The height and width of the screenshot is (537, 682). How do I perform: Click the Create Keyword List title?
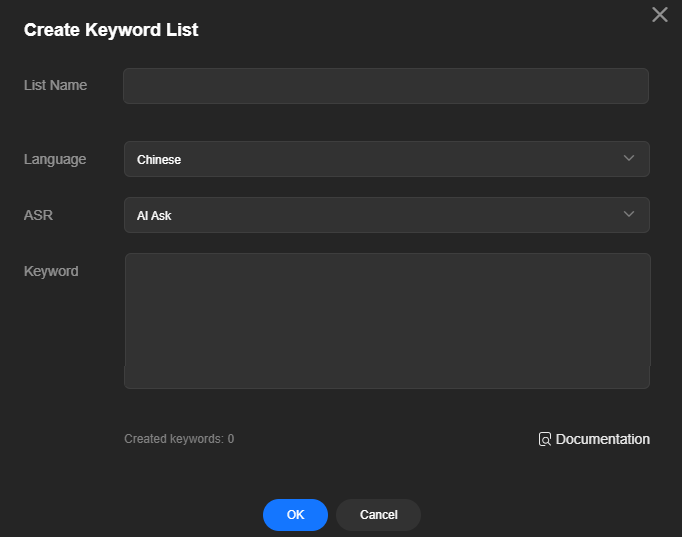click(x=111, y=30)
